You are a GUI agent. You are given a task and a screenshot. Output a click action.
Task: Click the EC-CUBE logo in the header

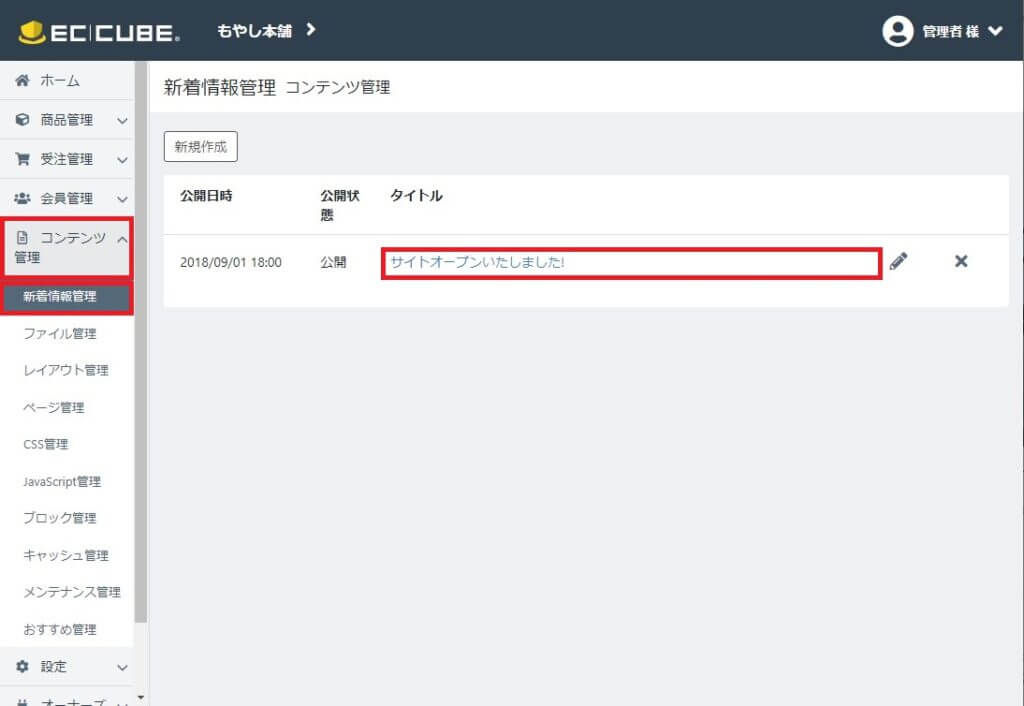[x=99, y=31]
